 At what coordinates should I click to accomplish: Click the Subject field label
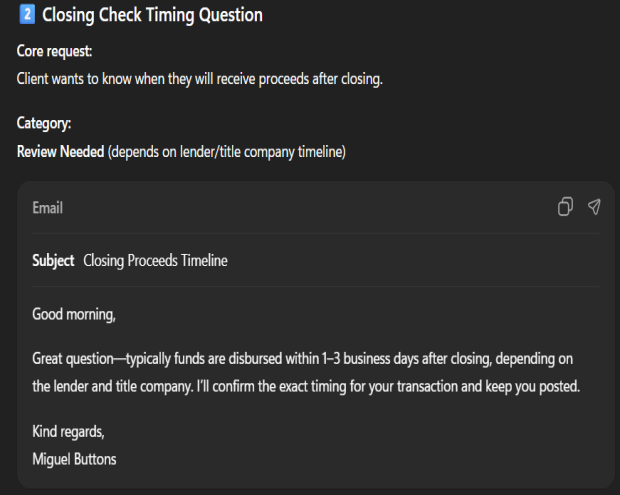[53, 261]
